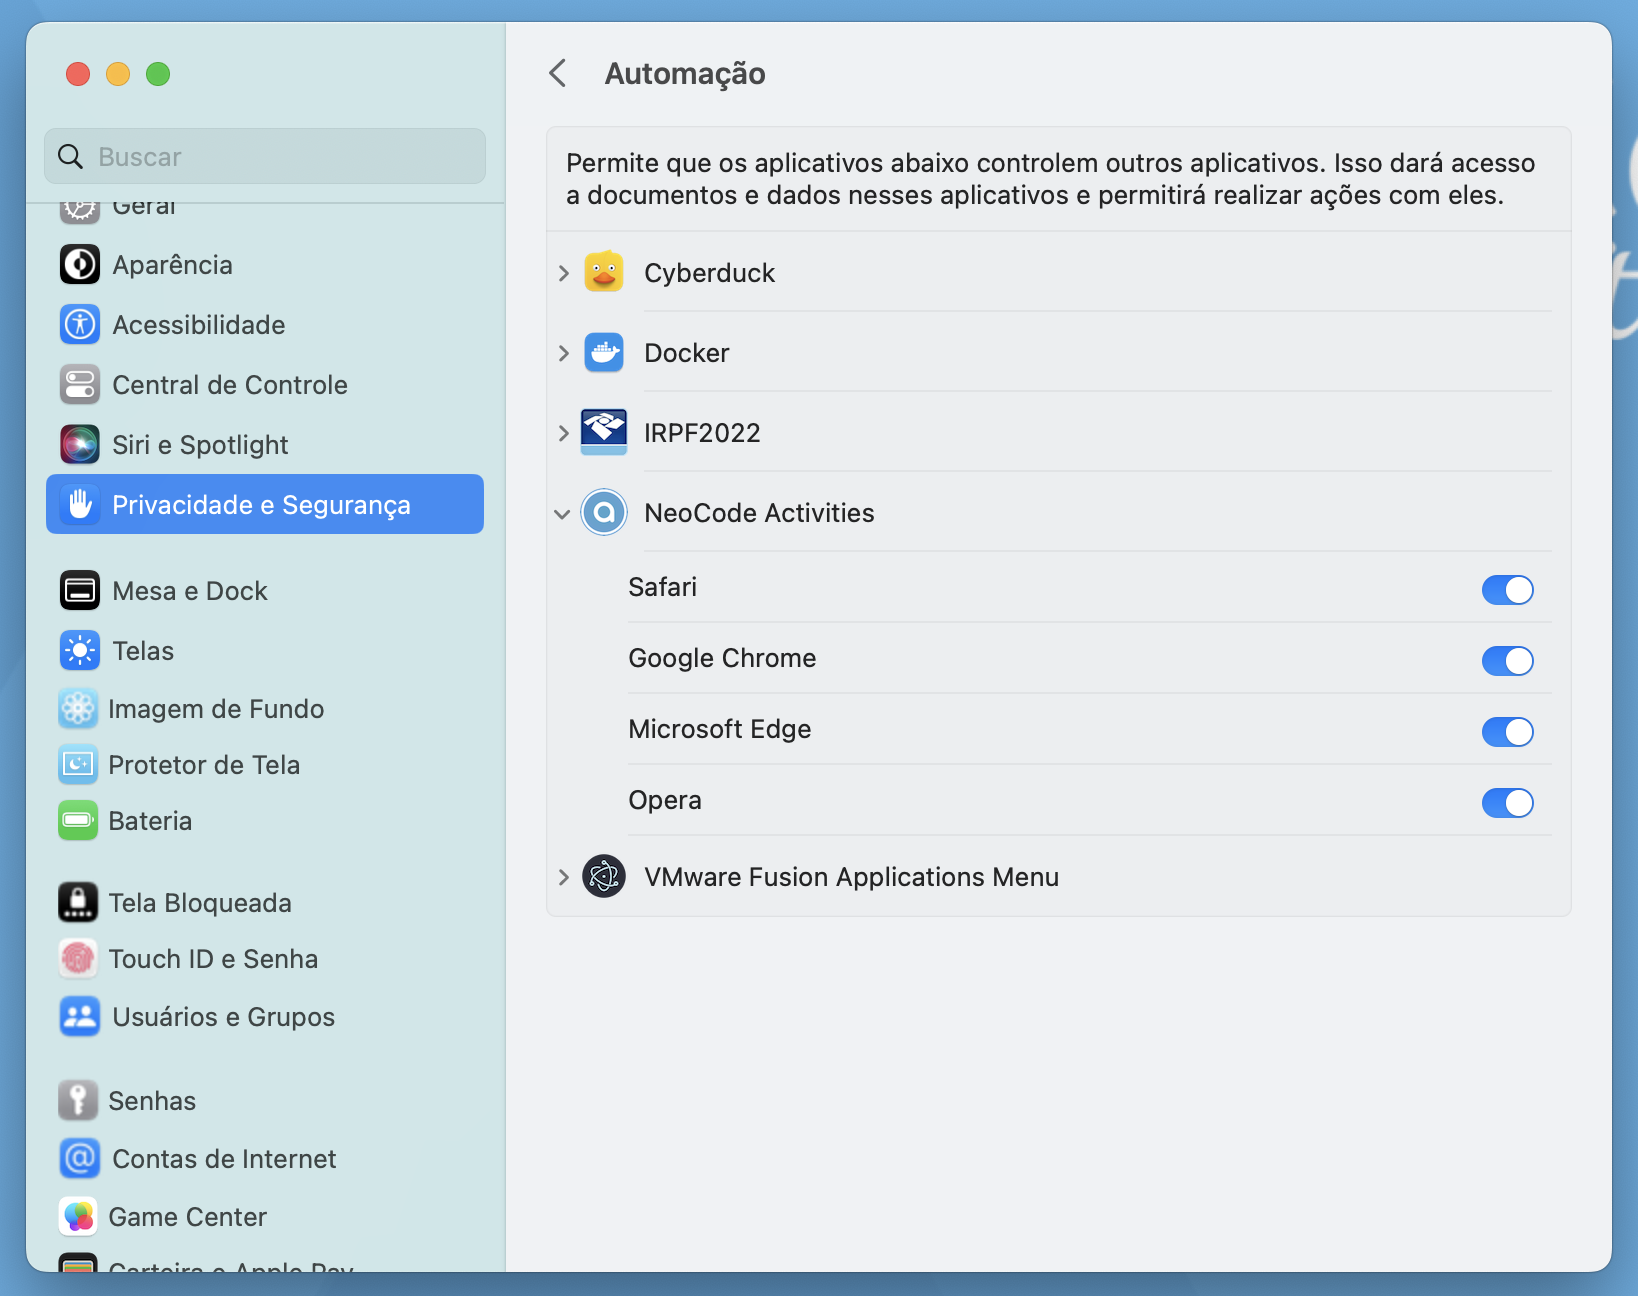Screen dimensions: 1638x1296
Task: Click the NeoCode Activities app icon
Action: click(604, 513)
